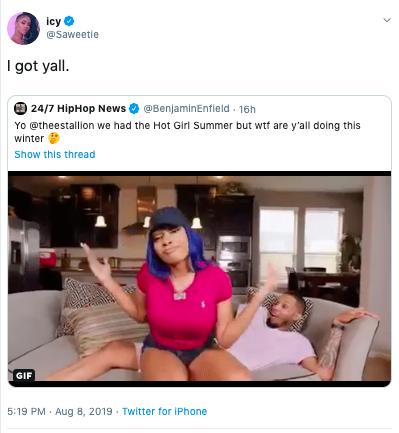Expand the tweet options chevron menu

point(387,20)
